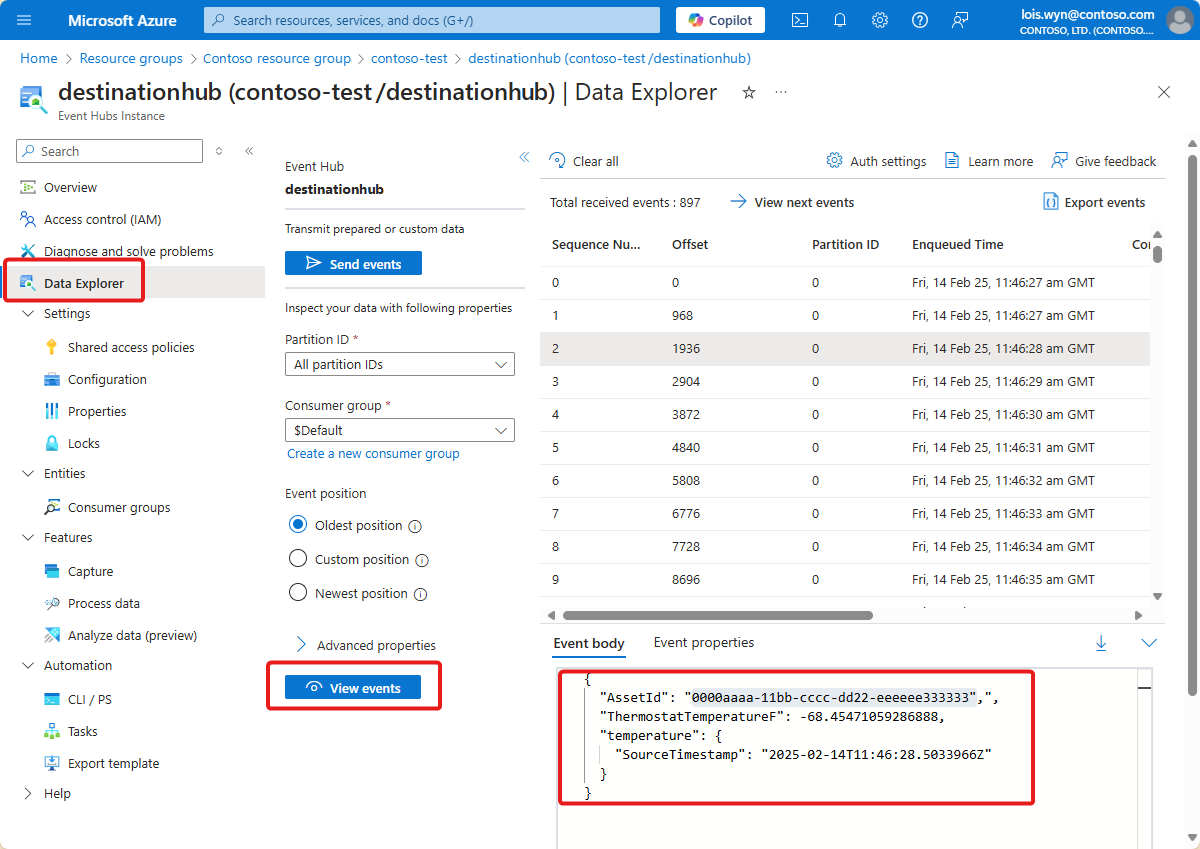Switch to the Event properties tab
This screenshot has height=849, width=1200.
pyautogui.click(x=703, y=642)
